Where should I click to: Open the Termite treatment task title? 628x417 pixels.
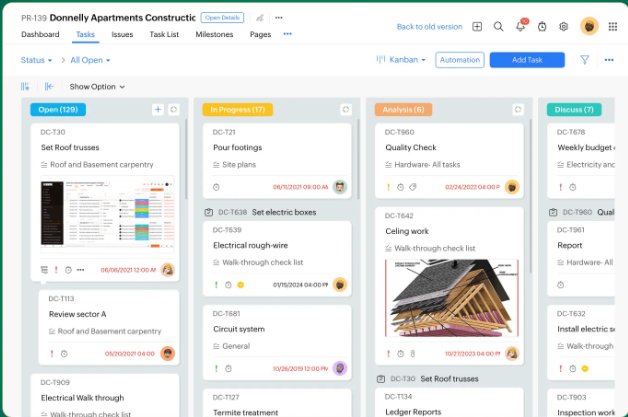(x=246, y=412)
